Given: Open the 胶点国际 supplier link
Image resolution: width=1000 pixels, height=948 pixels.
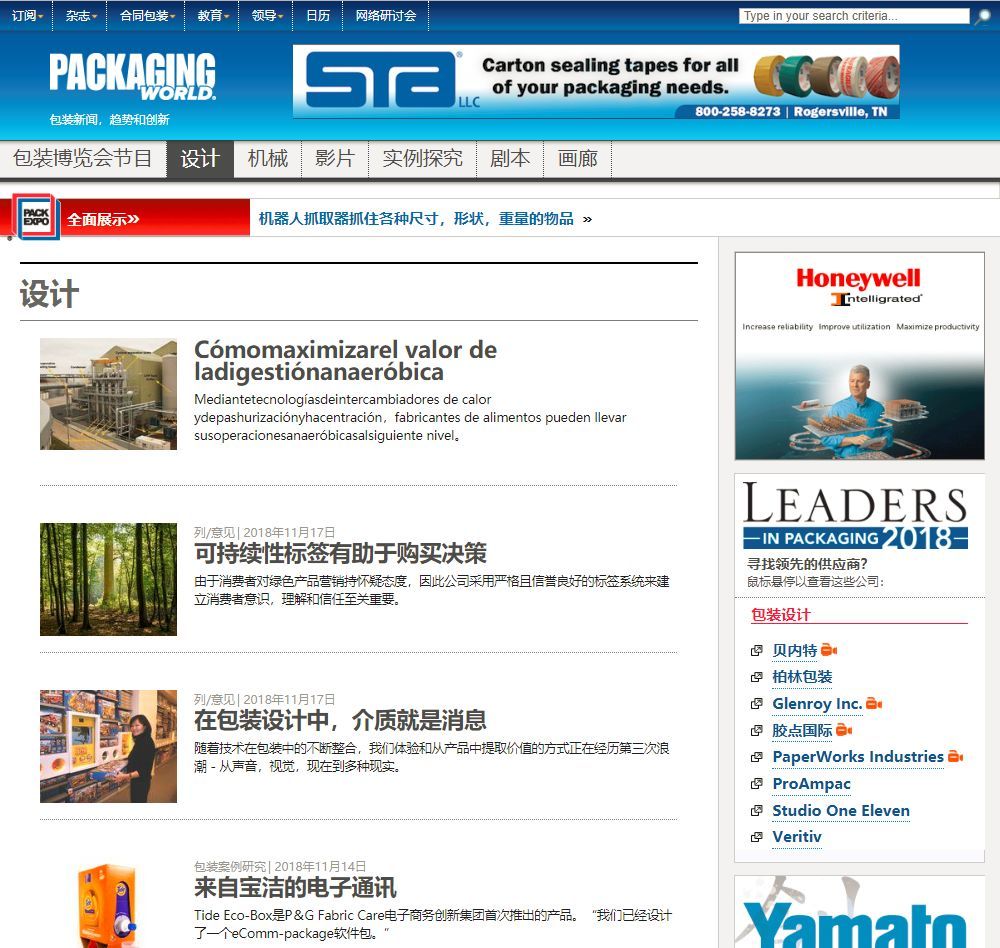Looking at the screenshot, I should point(802,730).
